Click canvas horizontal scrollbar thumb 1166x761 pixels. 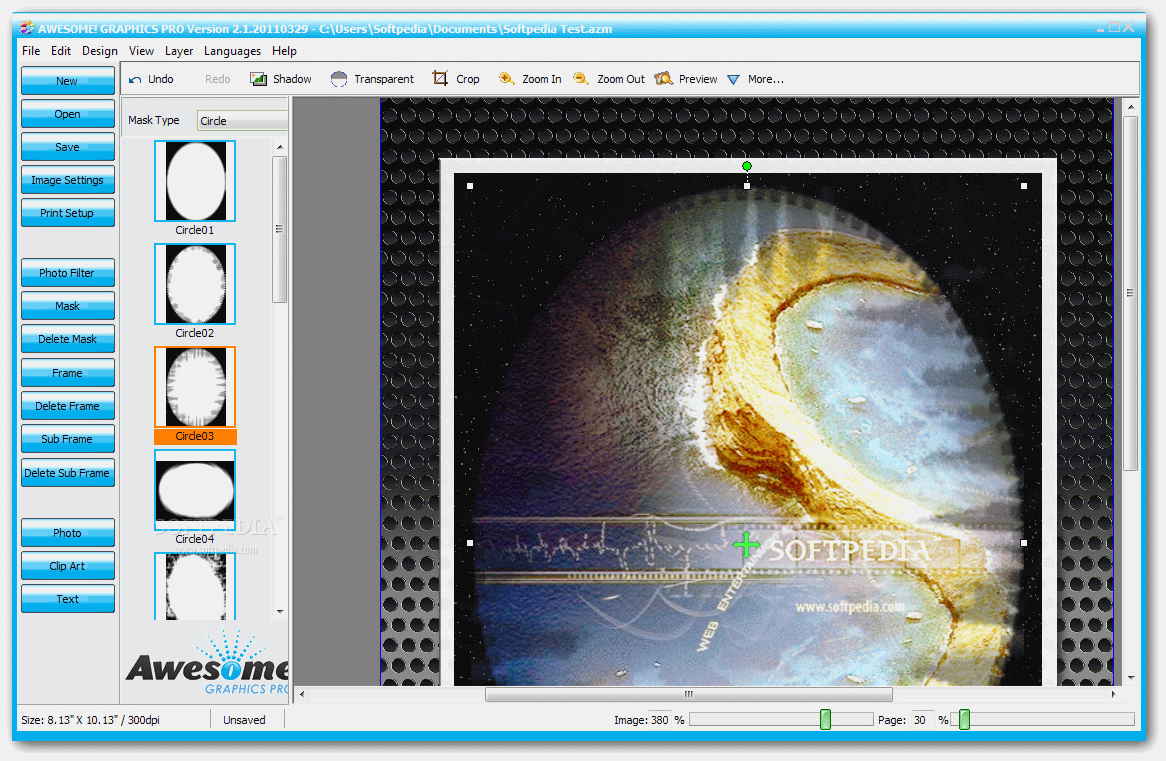[x=689, y=694]
